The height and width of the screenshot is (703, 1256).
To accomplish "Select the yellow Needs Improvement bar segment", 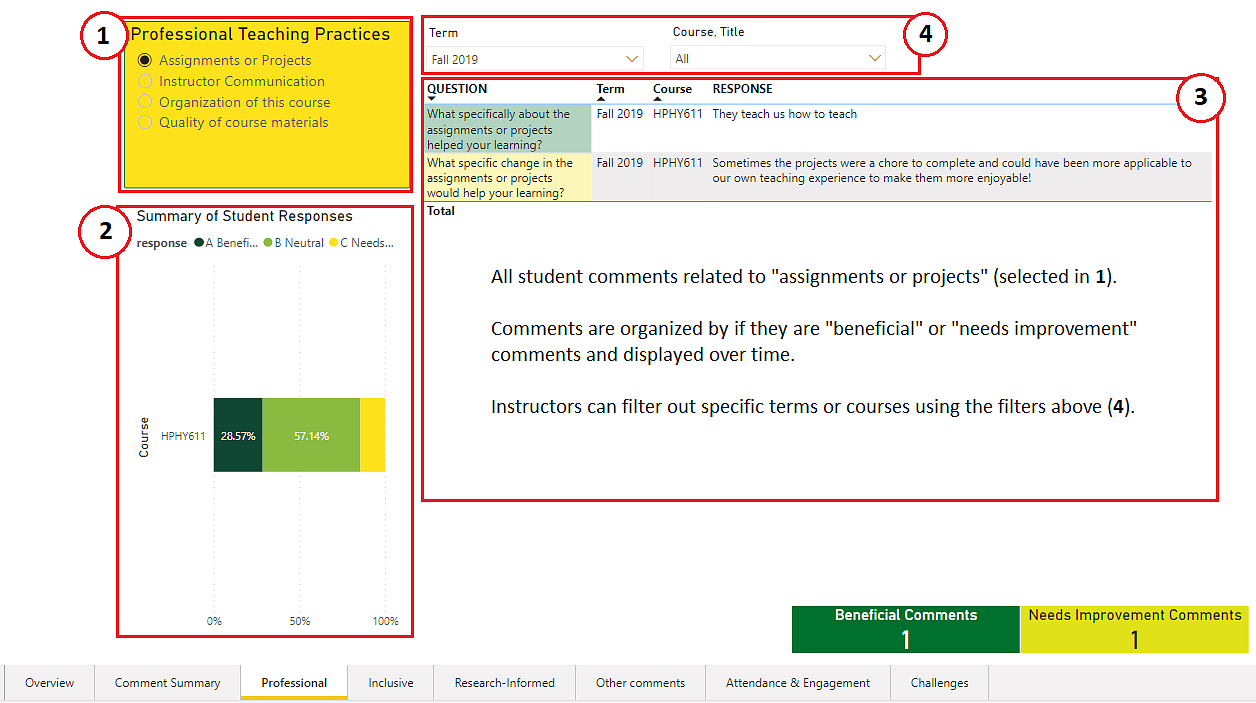I will [372, 435].
